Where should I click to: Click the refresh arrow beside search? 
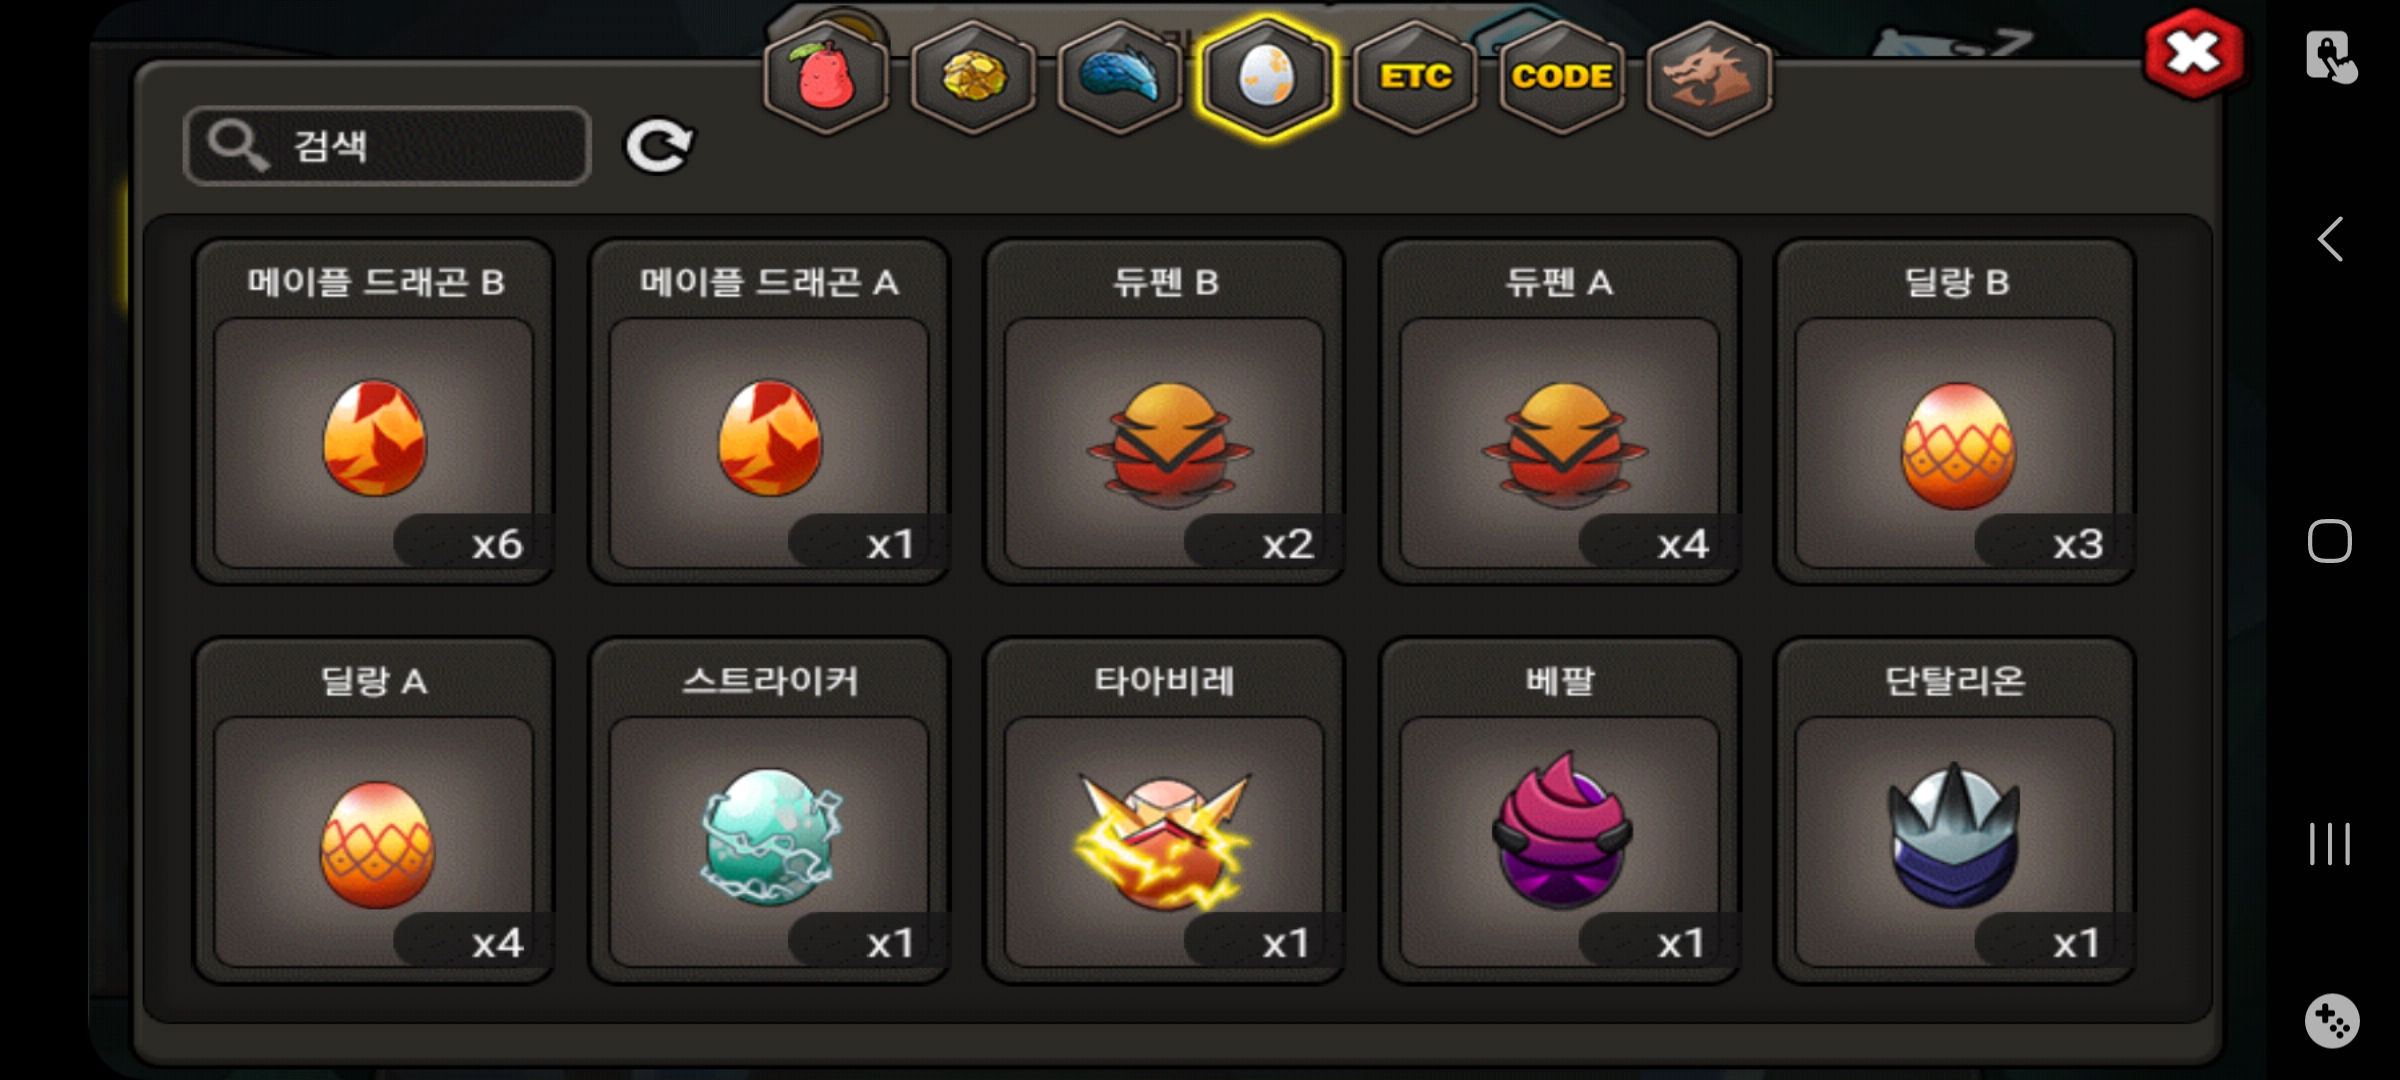coord(659,146)
